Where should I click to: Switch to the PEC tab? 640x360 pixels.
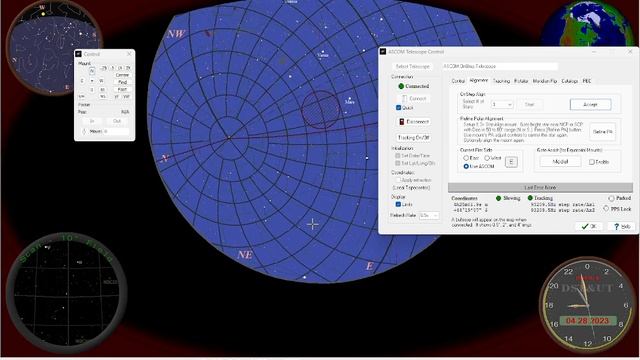(587, 81)
